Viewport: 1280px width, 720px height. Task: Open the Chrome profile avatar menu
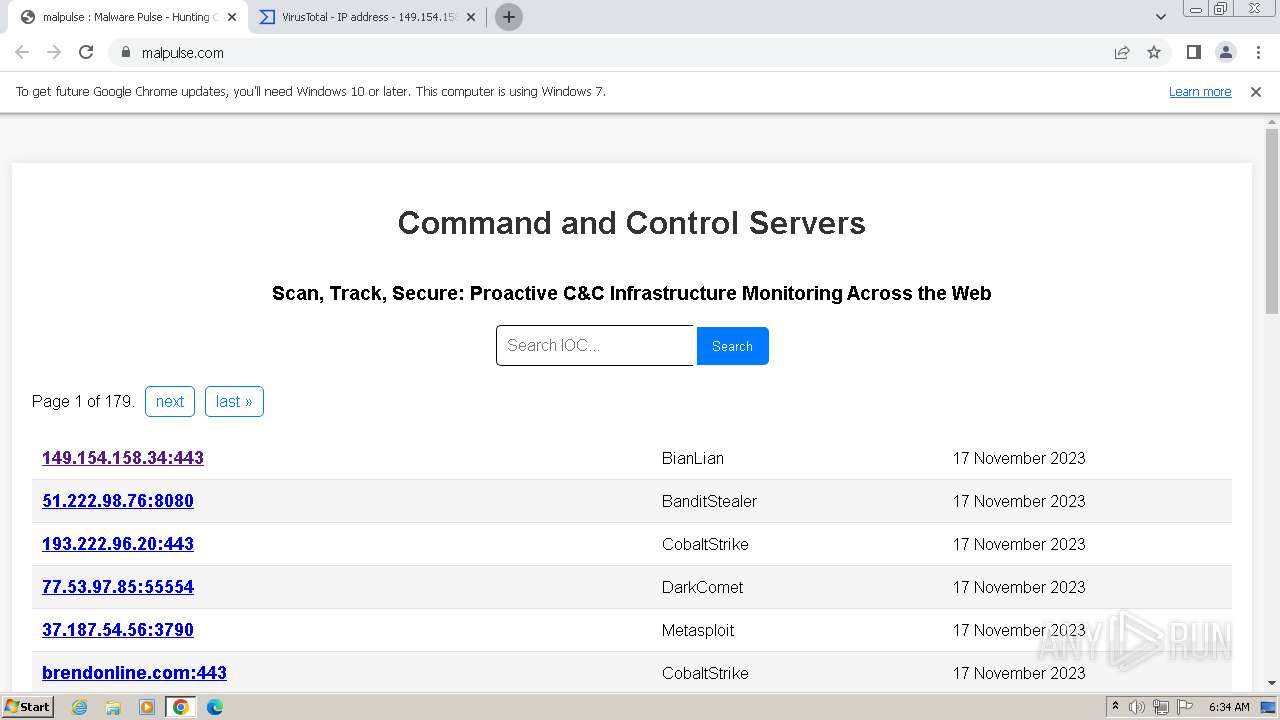pos(1226,53)
